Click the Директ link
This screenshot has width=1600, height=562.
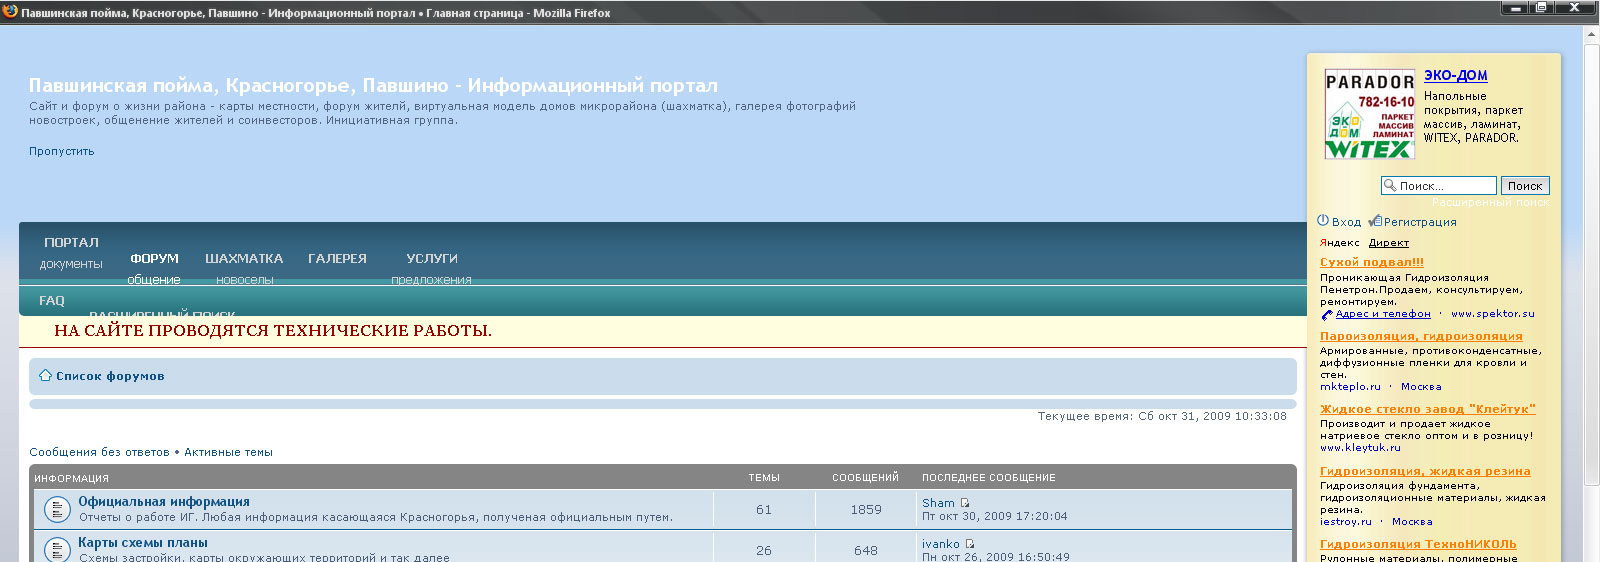click(x=1389, y=242)
